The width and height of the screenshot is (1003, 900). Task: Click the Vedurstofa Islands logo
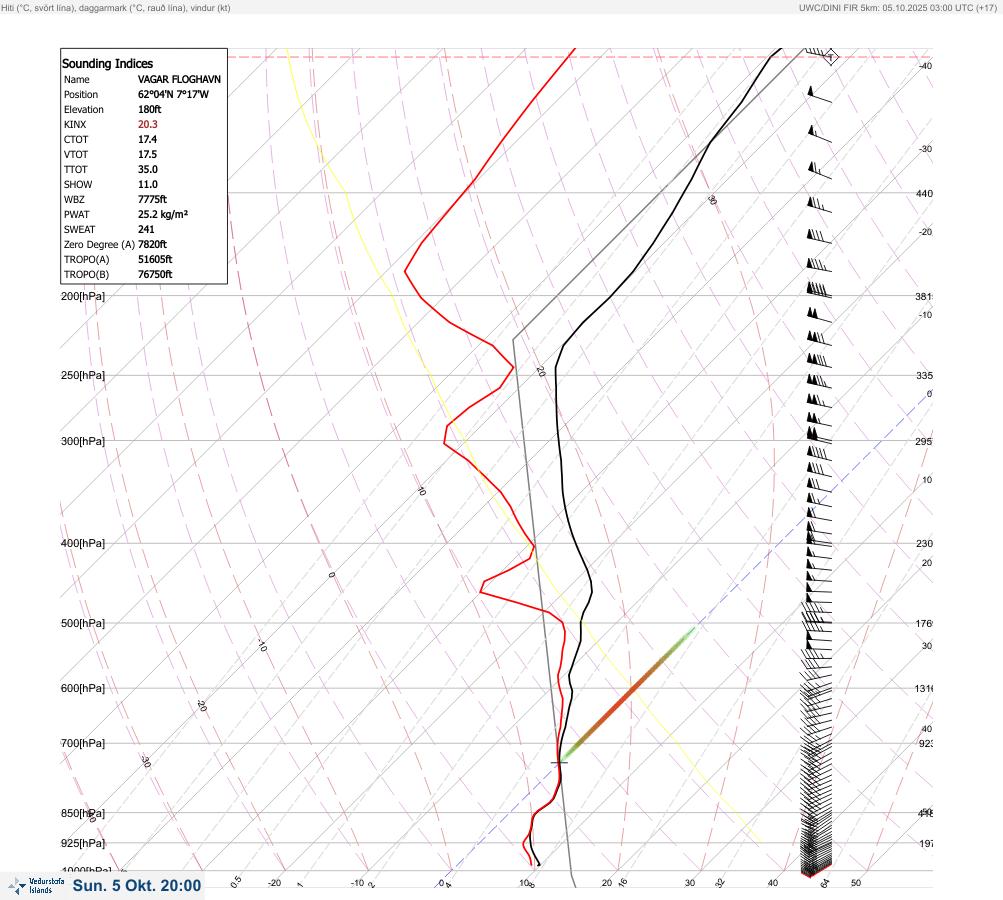click(36, 886)
